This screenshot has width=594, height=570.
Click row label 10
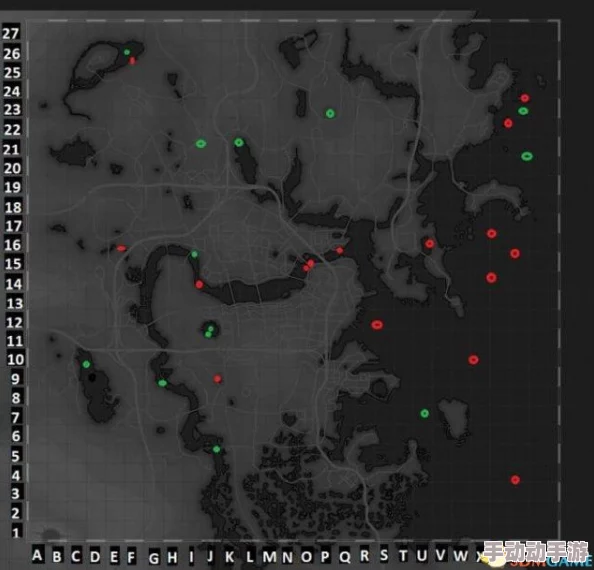pos(16,359)
